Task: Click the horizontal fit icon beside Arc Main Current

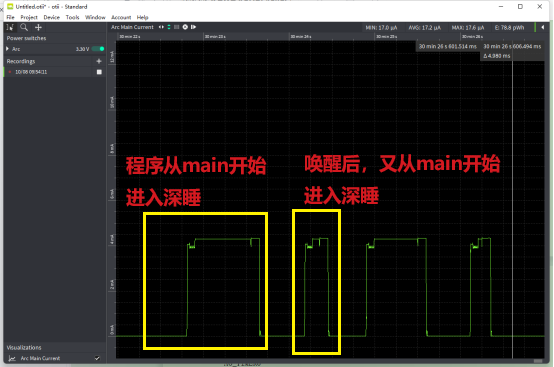Action: [x=161, y=27]
